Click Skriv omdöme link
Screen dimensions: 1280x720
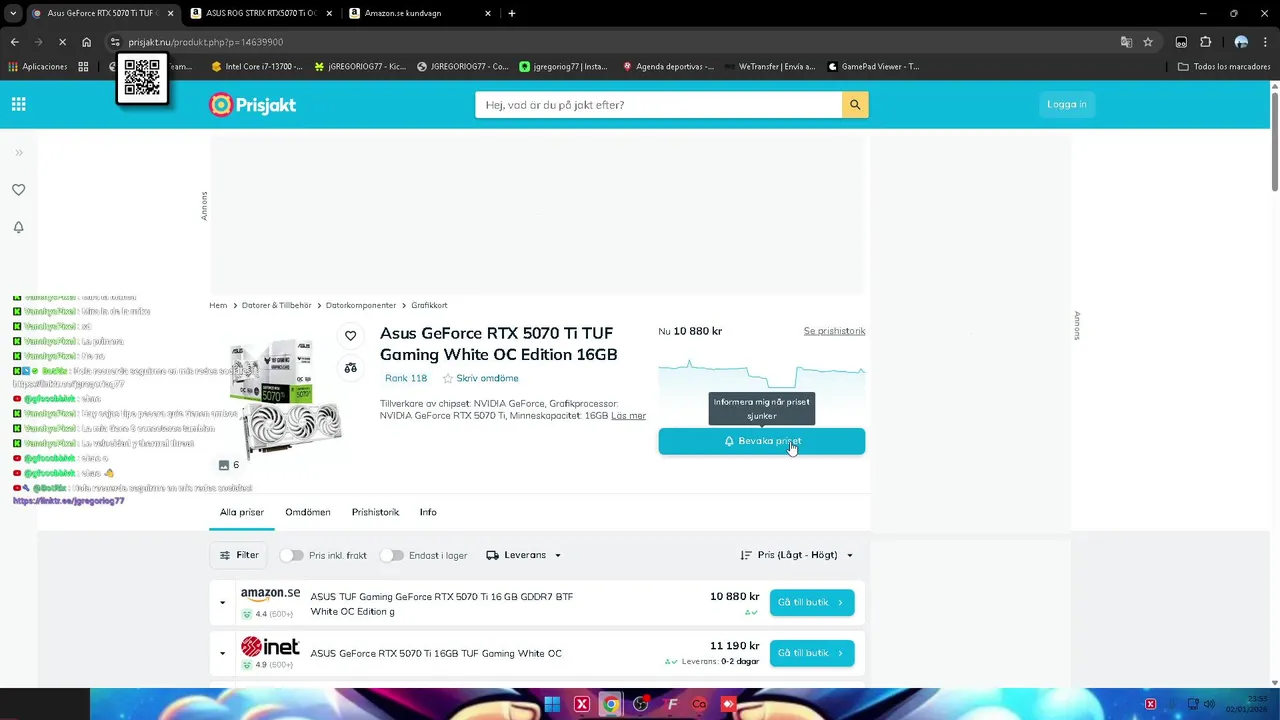pyautogui.click(x=487, y=378)
